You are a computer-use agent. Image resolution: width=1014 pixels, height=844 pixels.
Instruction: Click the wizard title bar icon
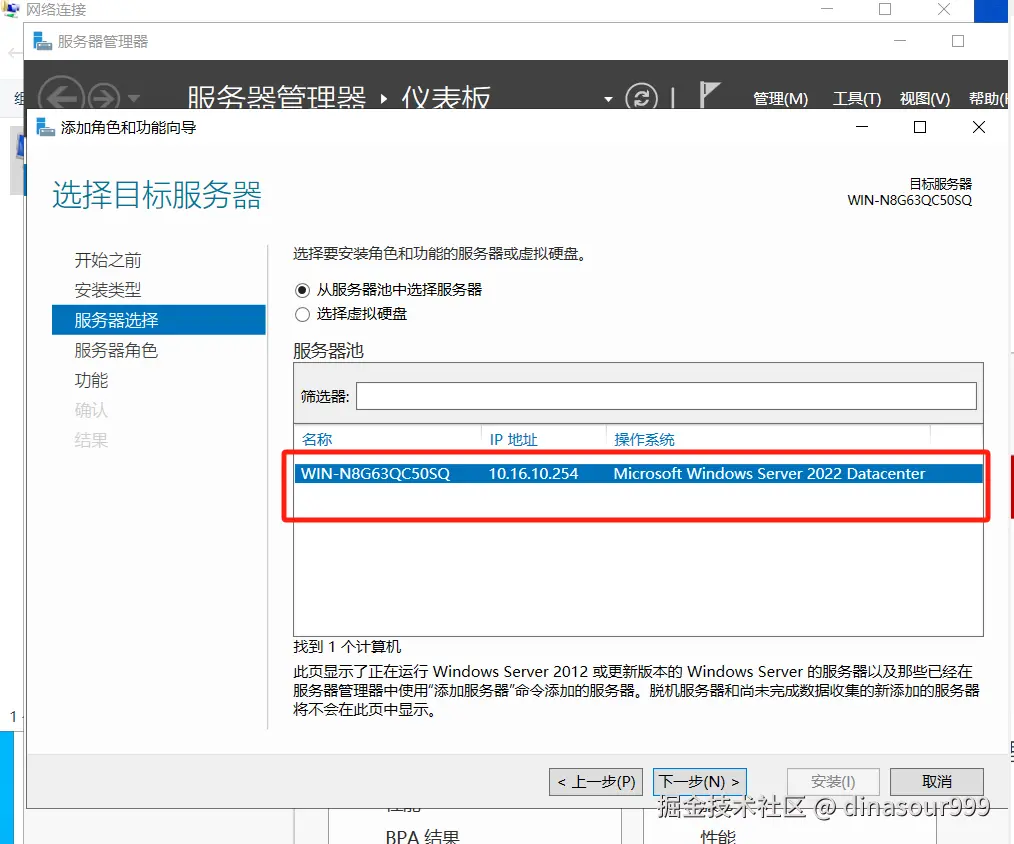45,127
